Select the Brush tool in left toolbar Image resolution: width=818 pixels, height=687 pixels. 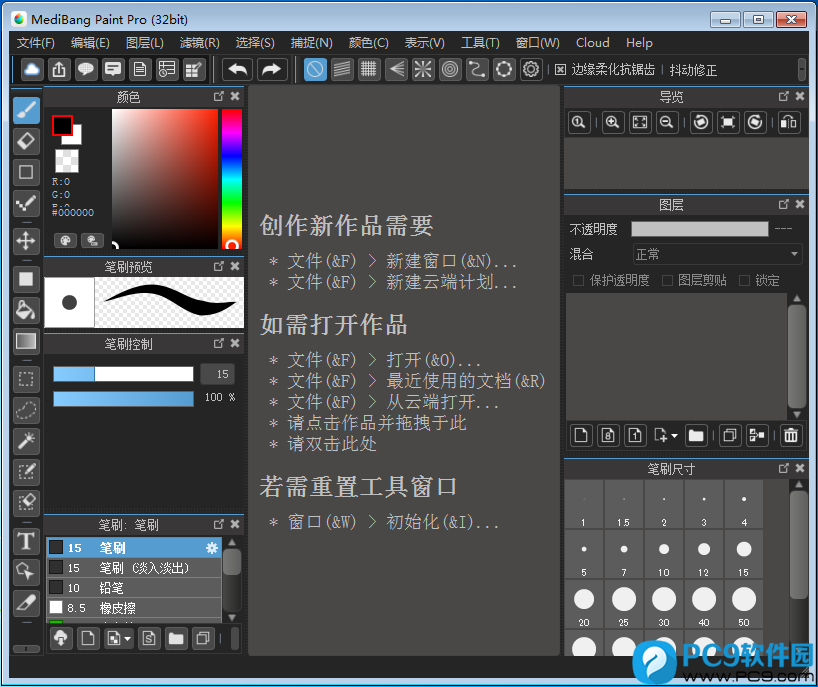point(26,111)
